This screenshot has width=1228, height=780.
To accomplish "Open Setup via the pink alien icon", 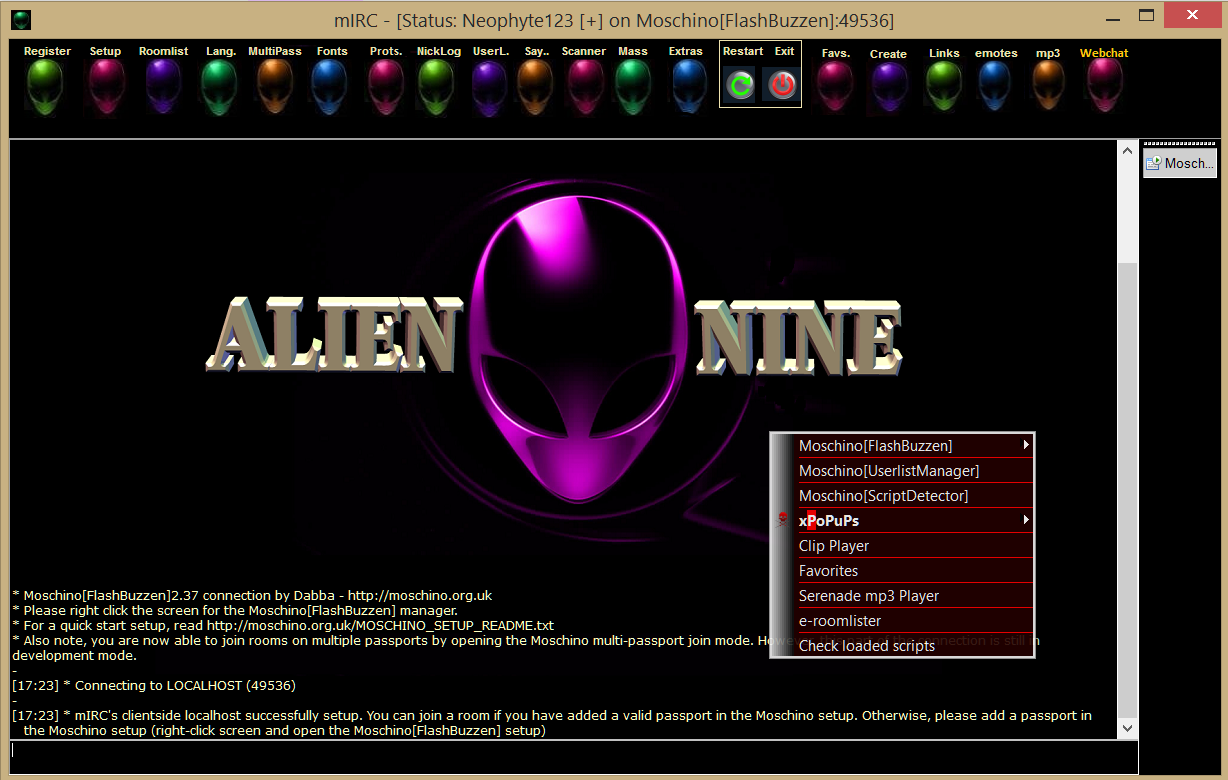I will [106, 86].
